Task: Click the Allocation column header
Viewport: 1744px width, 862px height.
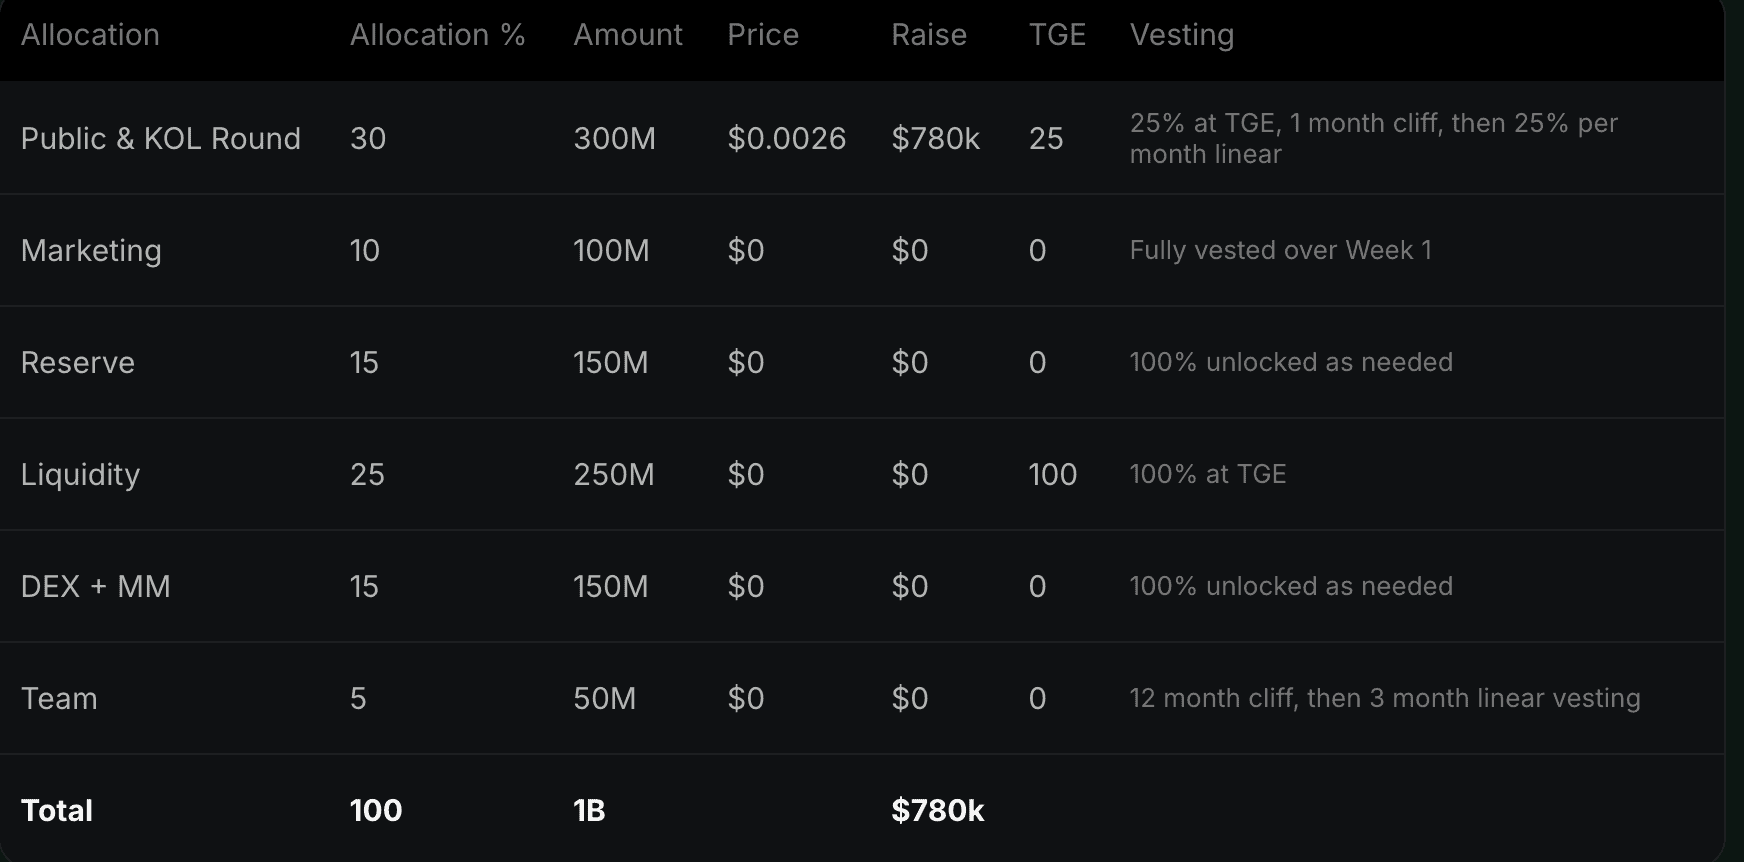Action: coord(90,35)
